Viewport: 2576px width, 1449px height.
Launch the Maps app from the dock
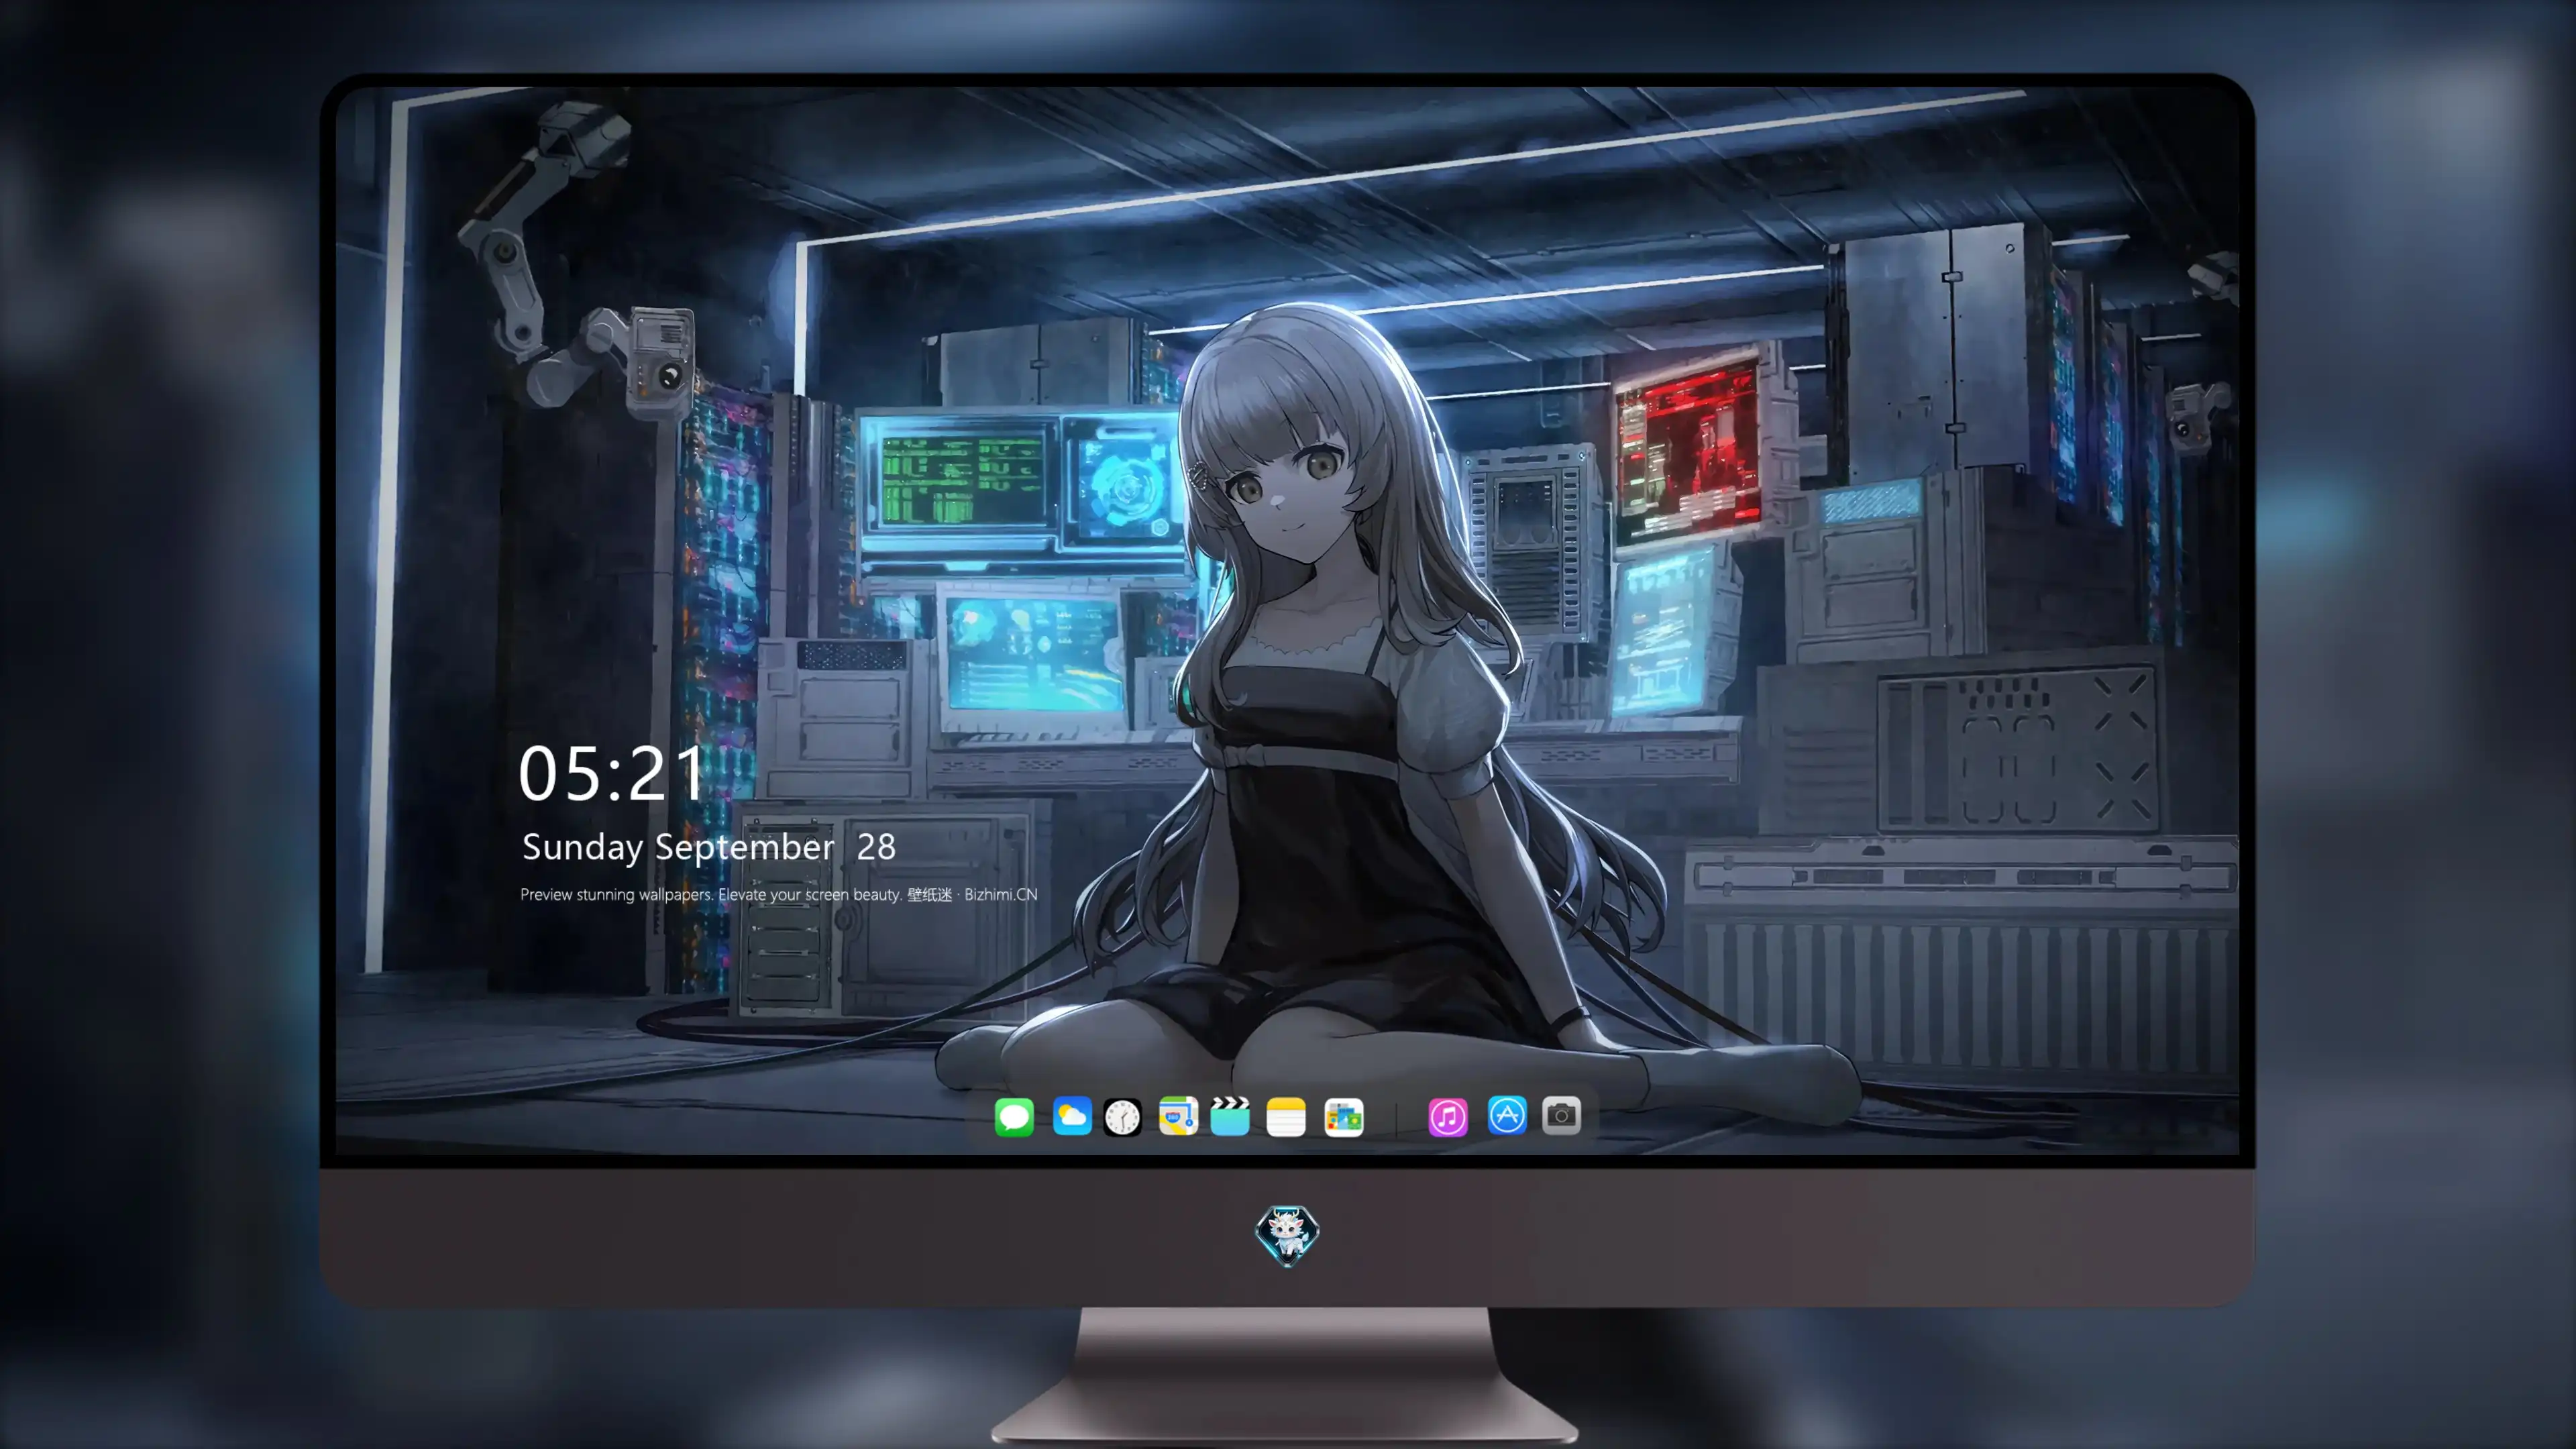[1178, 1116]
